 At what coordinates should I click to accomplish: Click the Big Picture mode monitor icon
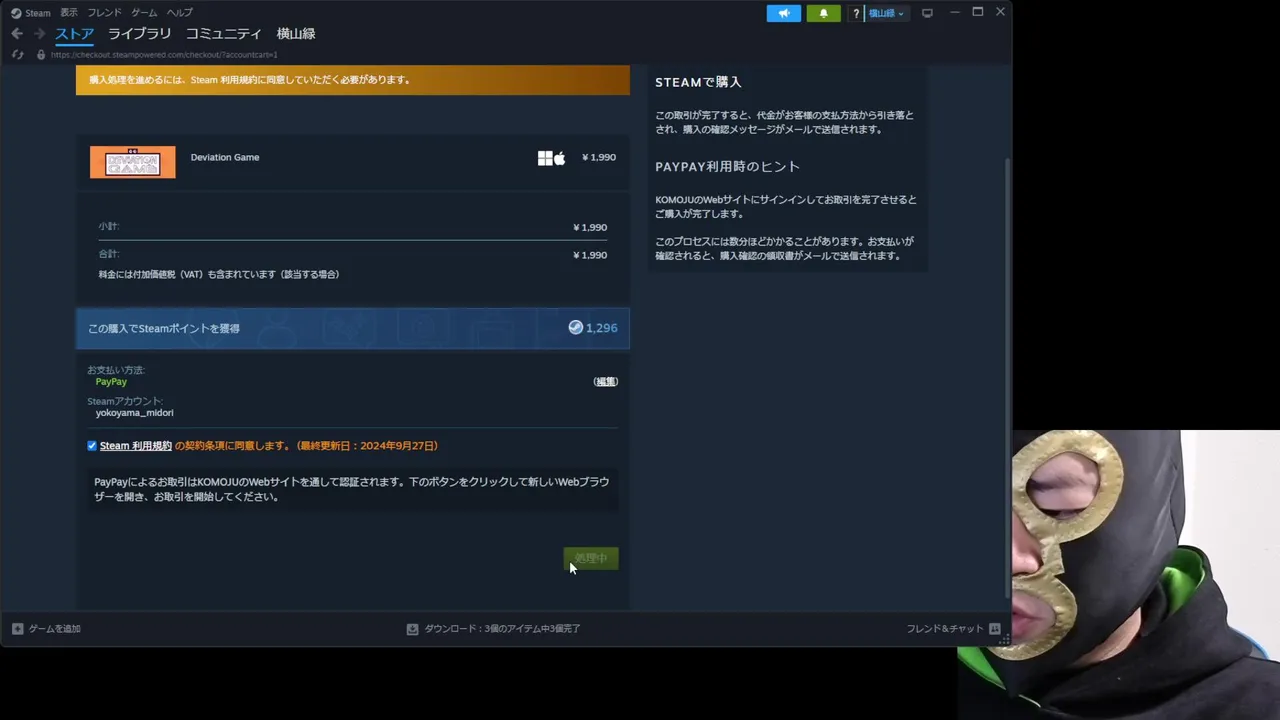(x=927, y=13)
